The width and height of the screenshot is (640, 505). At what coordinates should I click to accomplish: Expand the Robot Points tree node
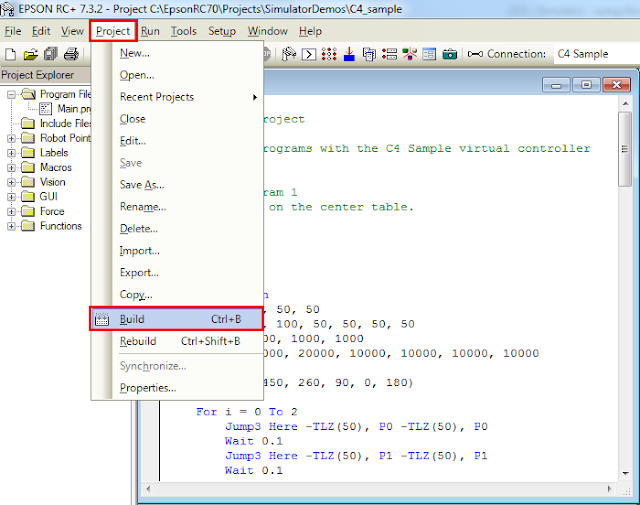(11, 138)
